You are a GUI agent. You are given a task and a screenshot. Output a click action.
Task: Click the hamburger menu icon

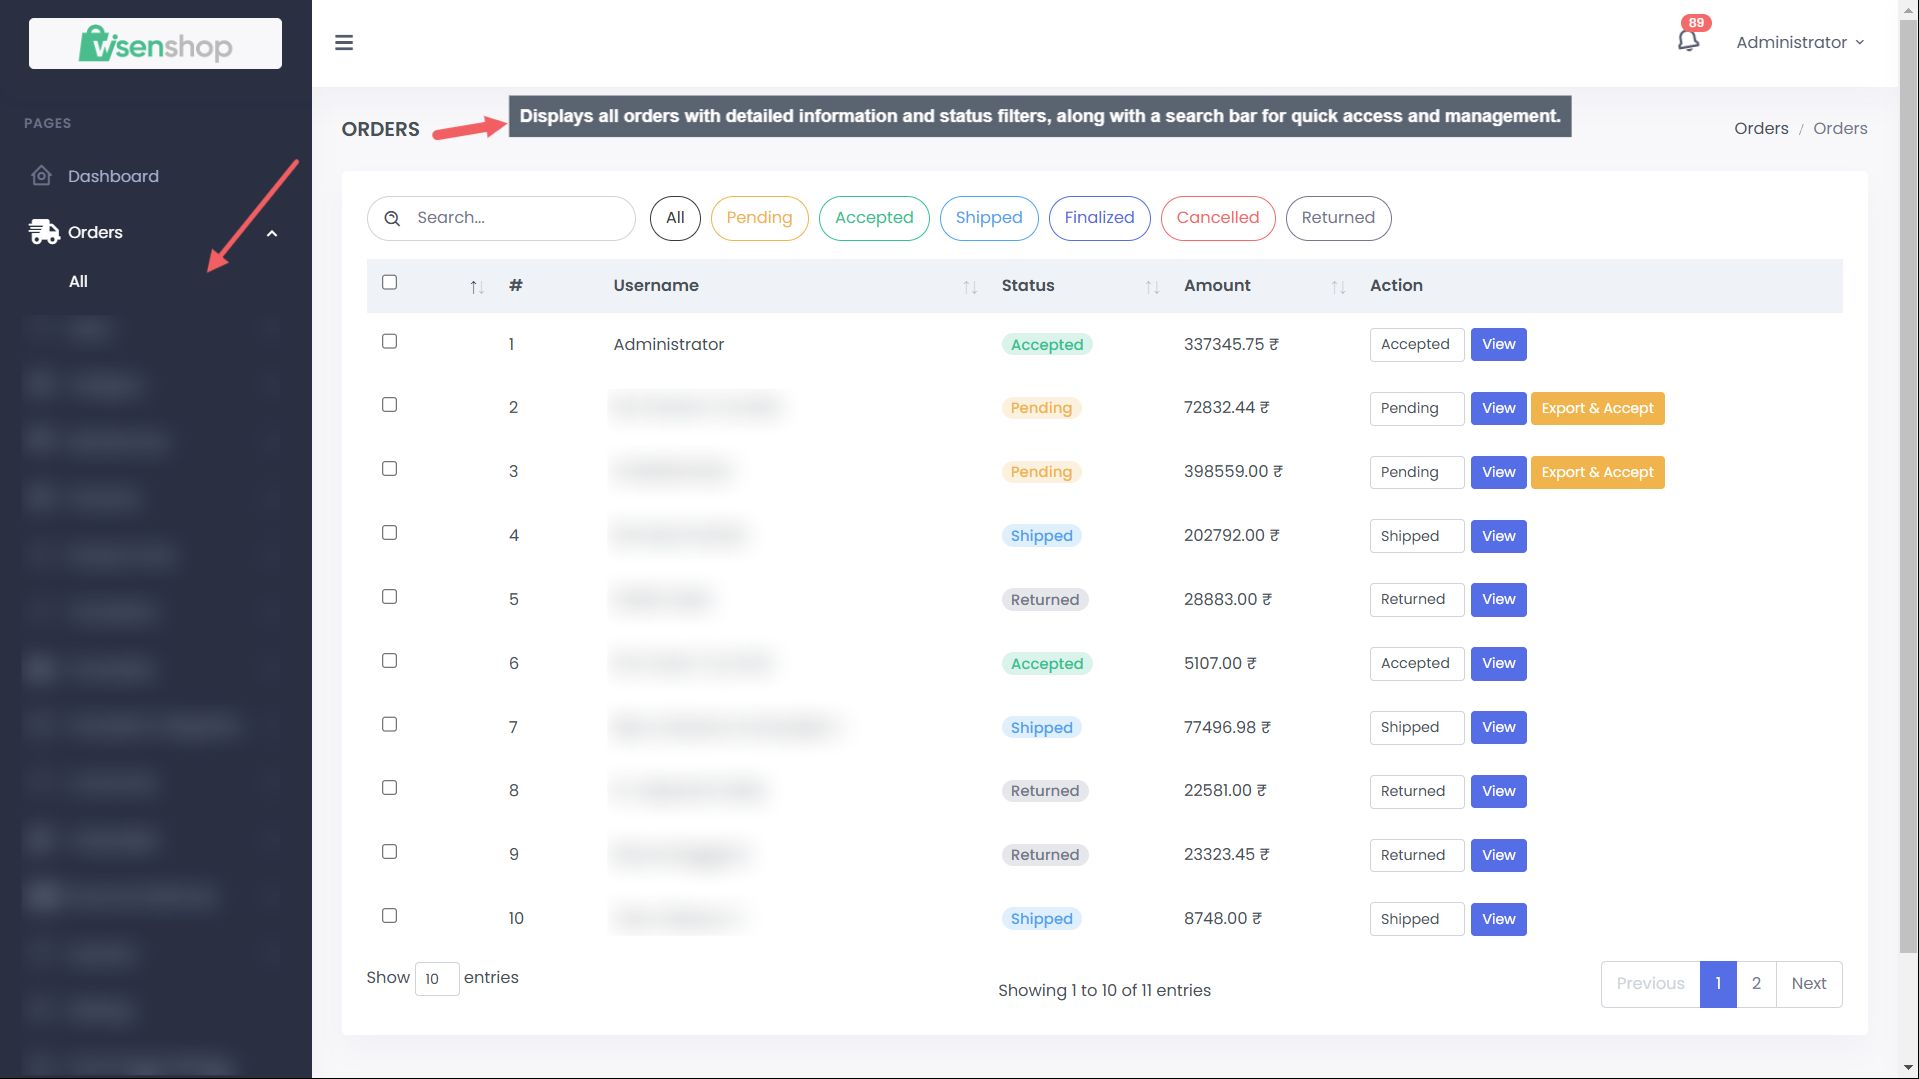(x=344, y=43)
